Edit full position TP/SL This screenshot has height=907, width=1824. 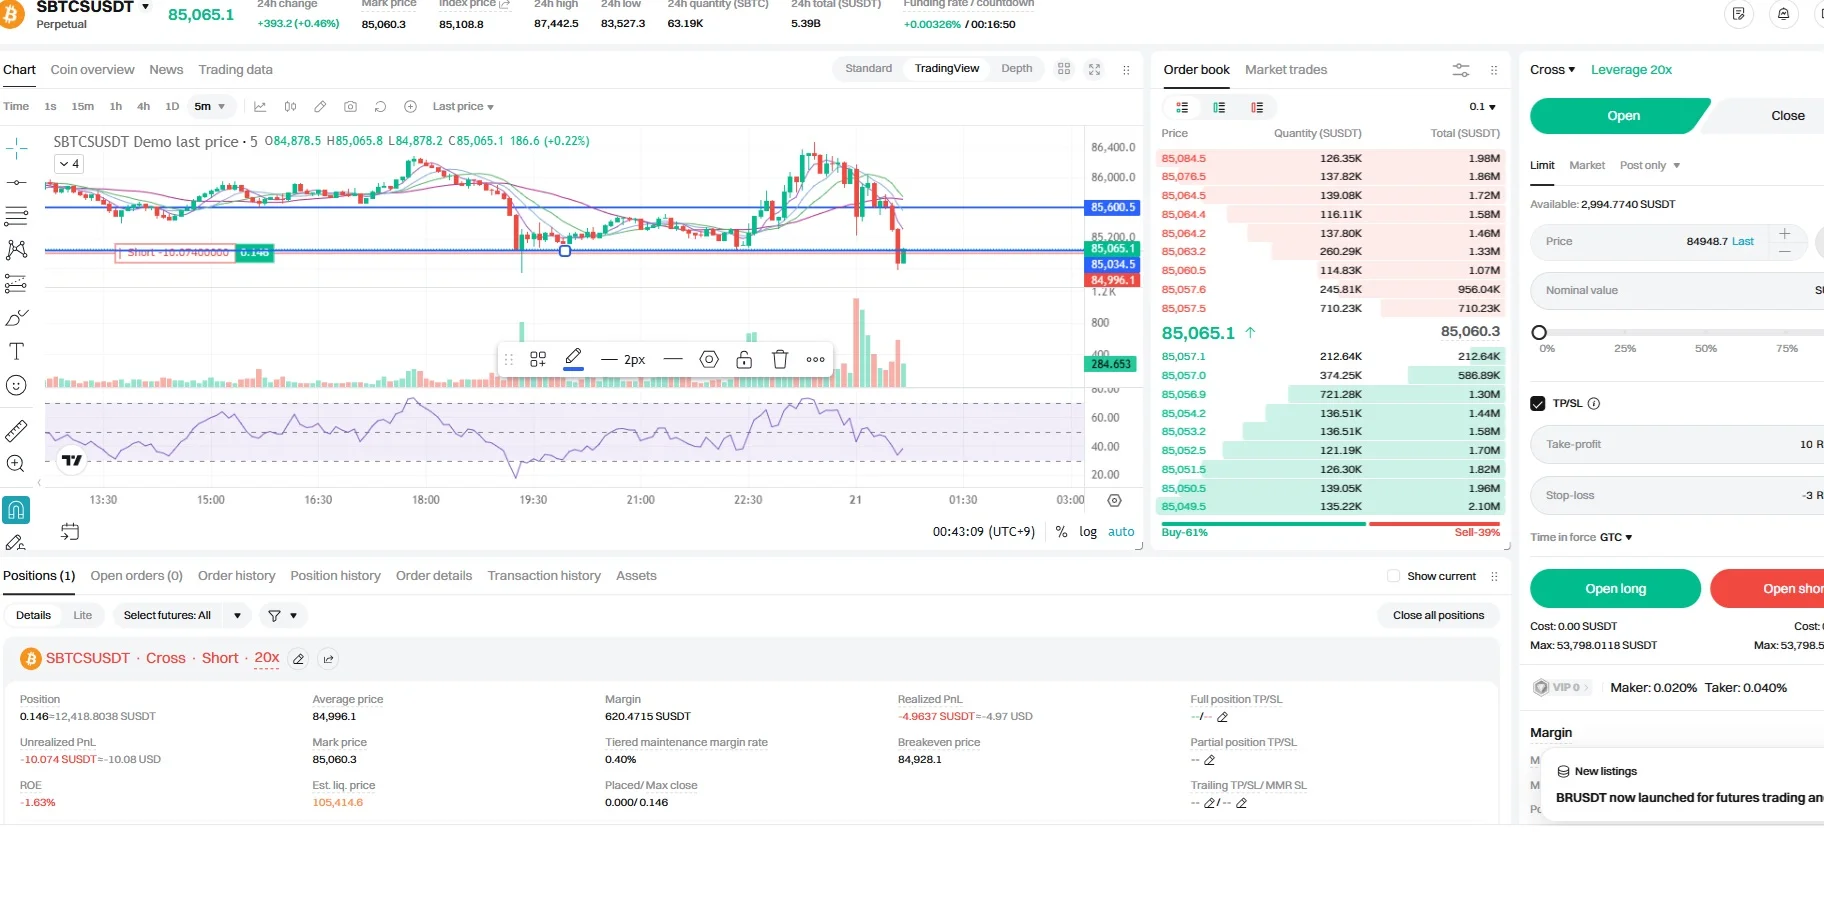pos(1222,717)
